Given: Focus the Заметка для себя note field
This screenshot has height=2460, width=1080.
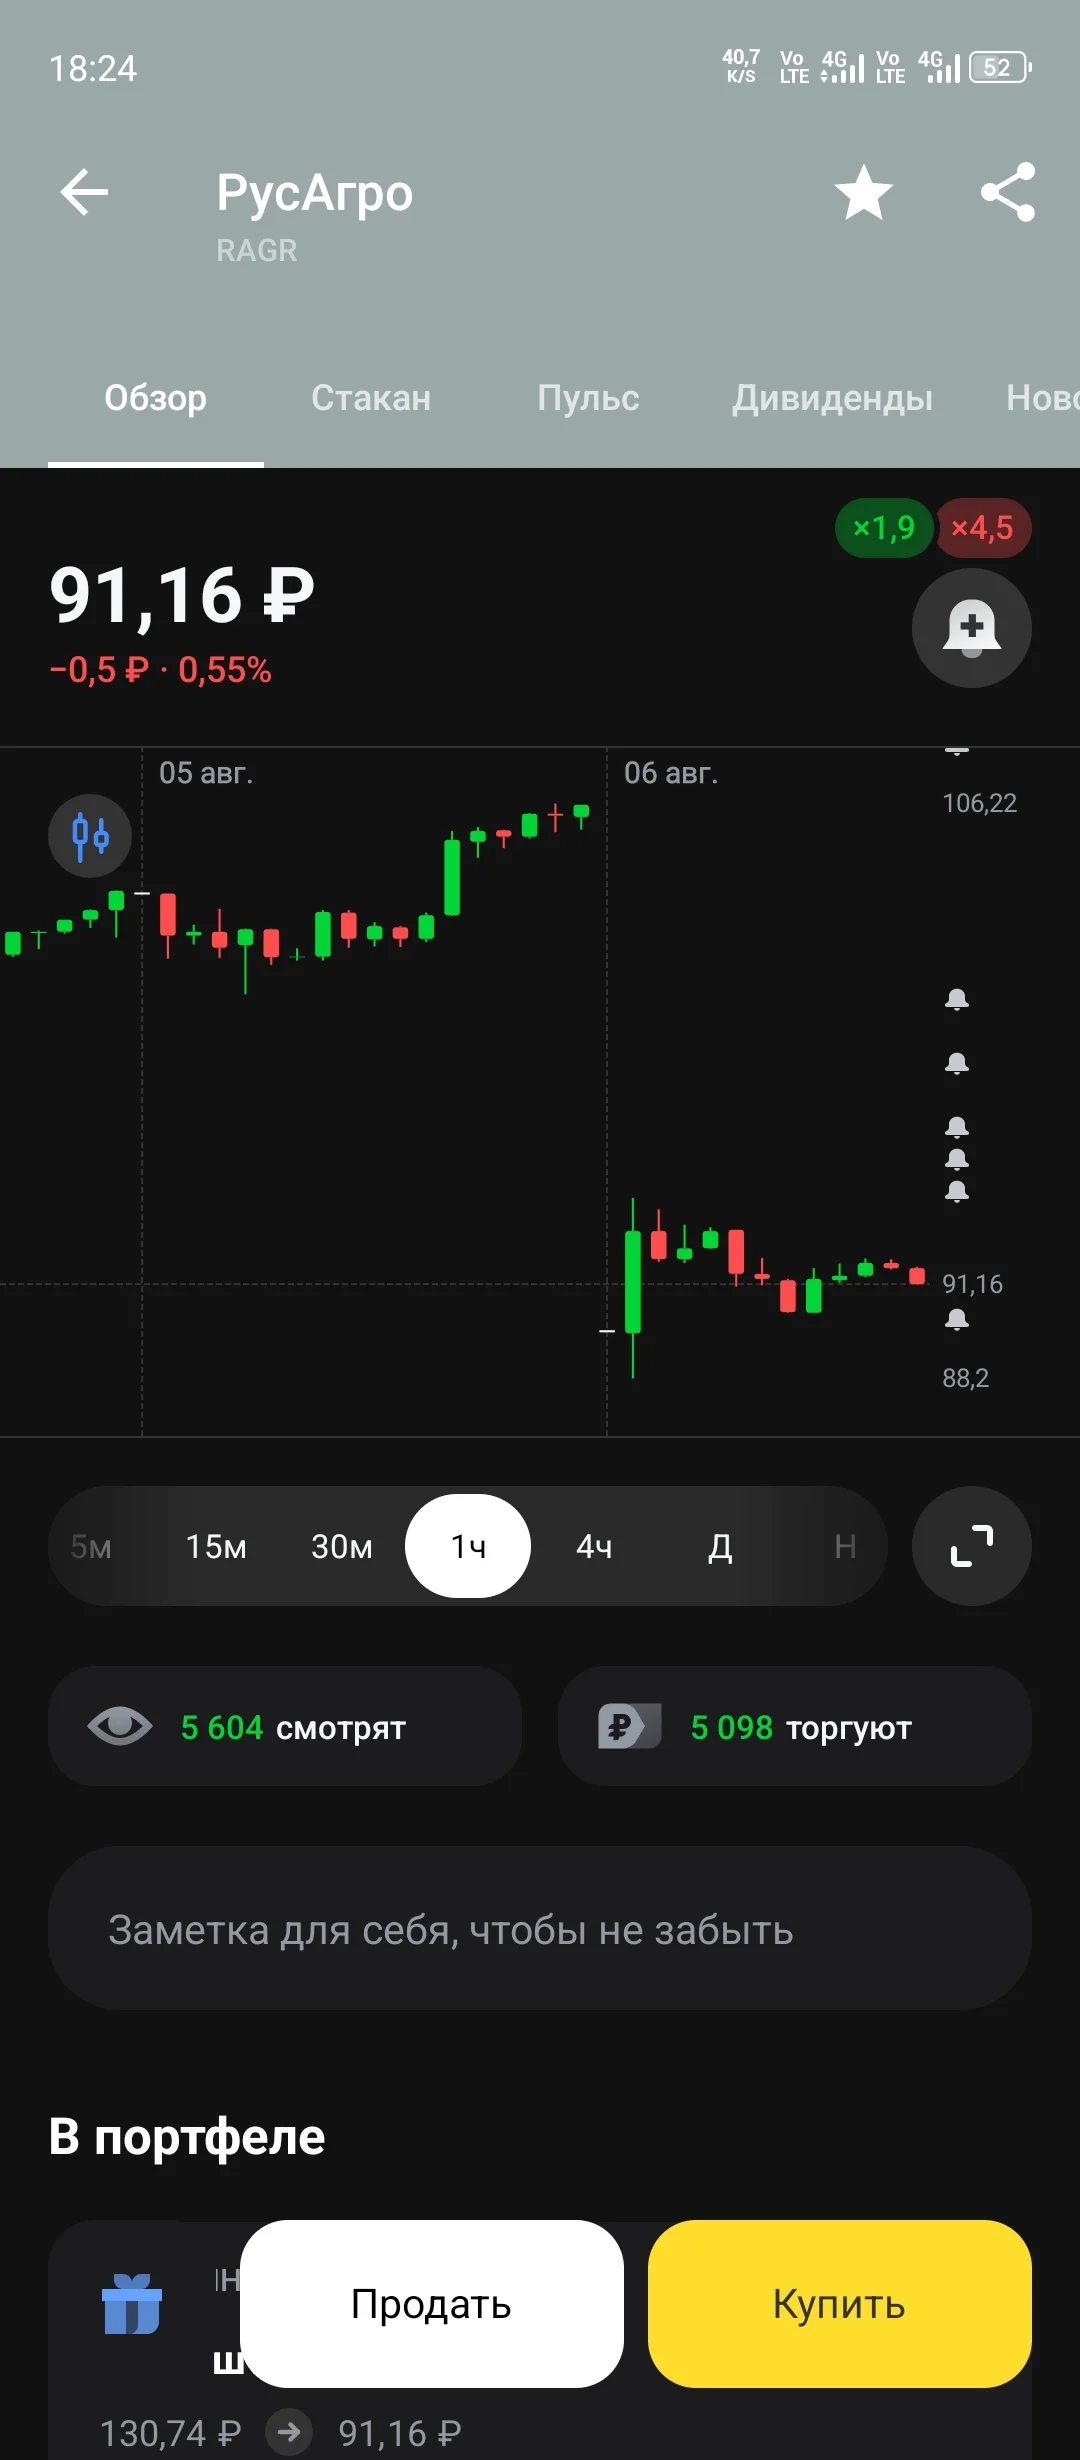Looking at the screenshot, I should coord(540,1928).
